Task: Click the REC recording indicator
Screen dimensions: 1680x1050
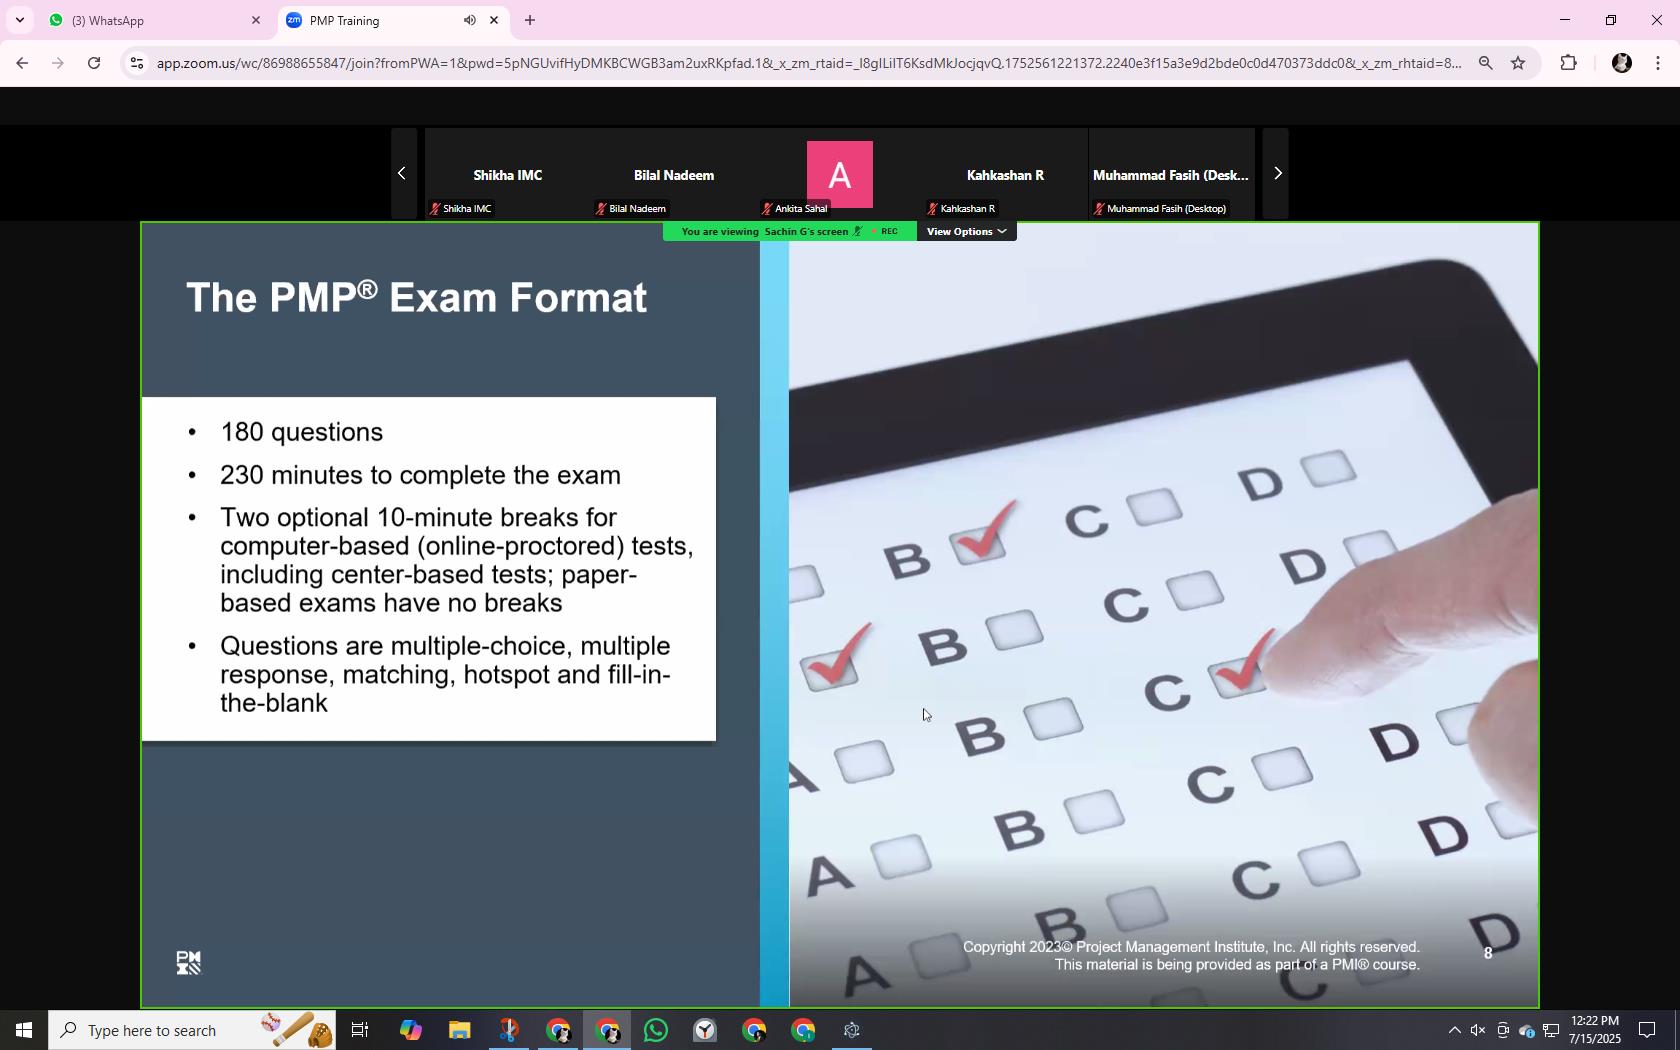Action: [x=885, y=231]
